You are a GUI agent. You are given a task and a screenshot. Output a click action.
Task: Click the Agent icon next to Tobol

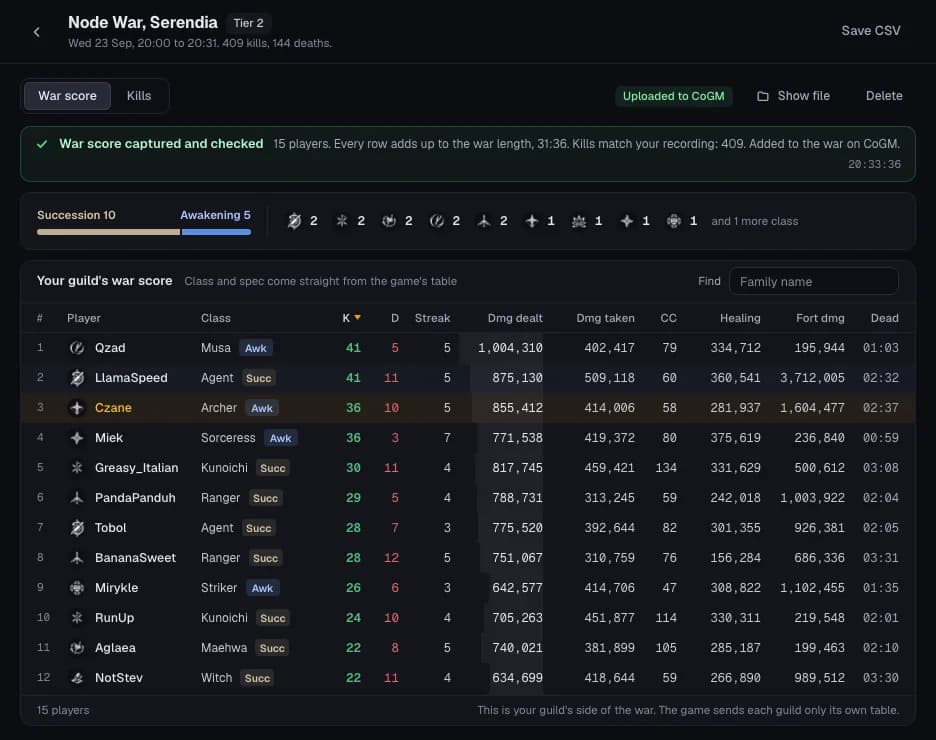coord(77,528)
